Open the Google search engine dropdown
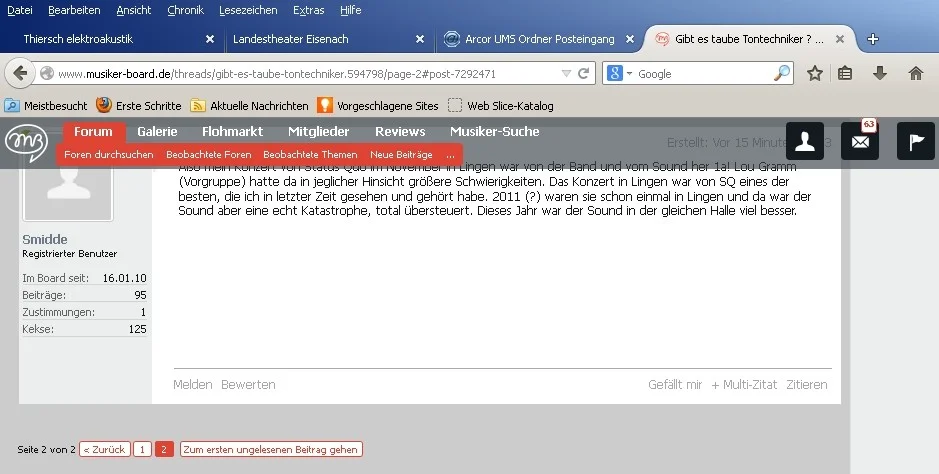Image resolution: width=939 pixels, height=474 pixels. [x=620, y=74]
